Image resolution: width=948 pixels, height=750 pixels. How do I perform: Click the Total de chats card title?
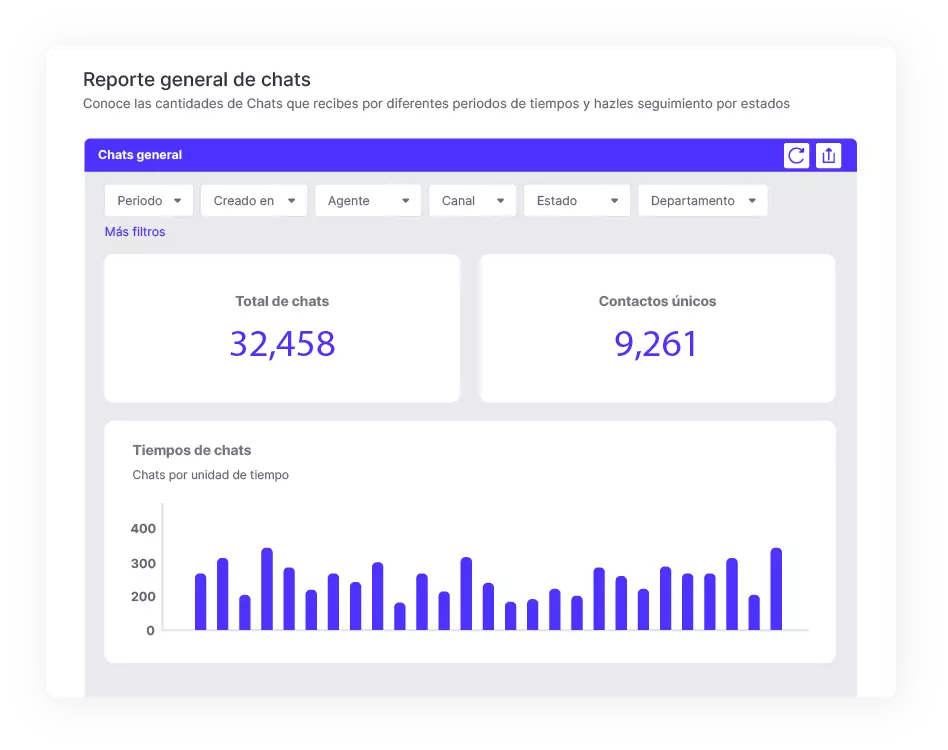point(282,301)
